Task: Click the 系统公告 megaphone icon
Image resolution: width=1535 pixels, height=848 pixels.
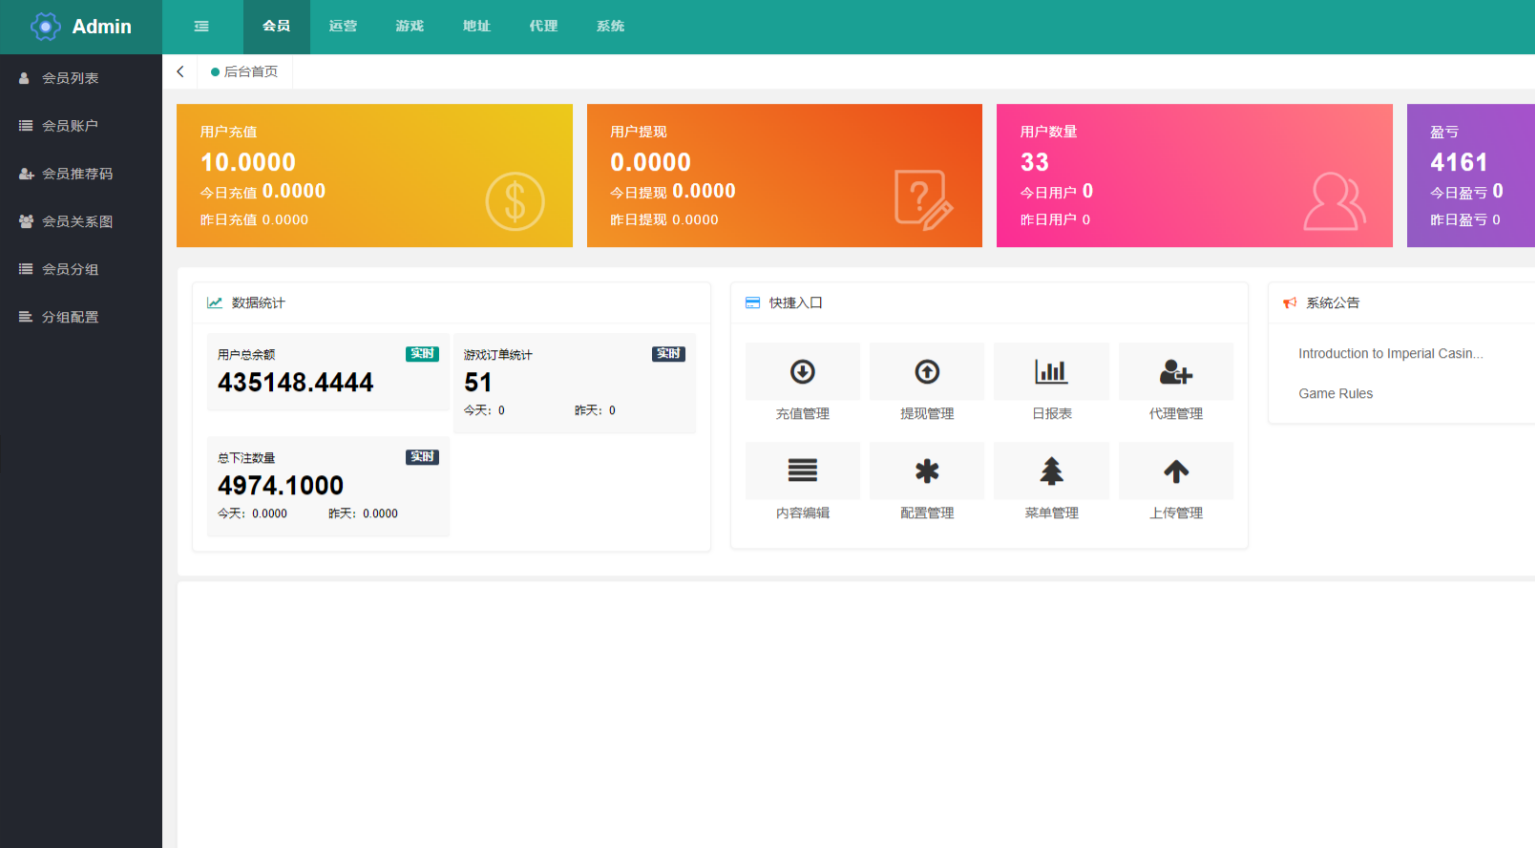Action: [1290, 303]
